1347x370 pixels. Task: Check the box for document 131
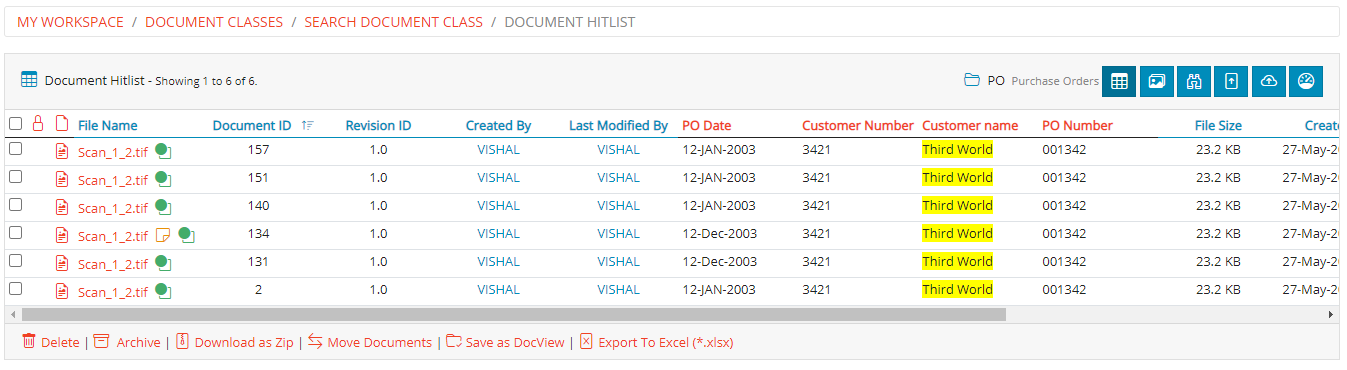point(15,260)
